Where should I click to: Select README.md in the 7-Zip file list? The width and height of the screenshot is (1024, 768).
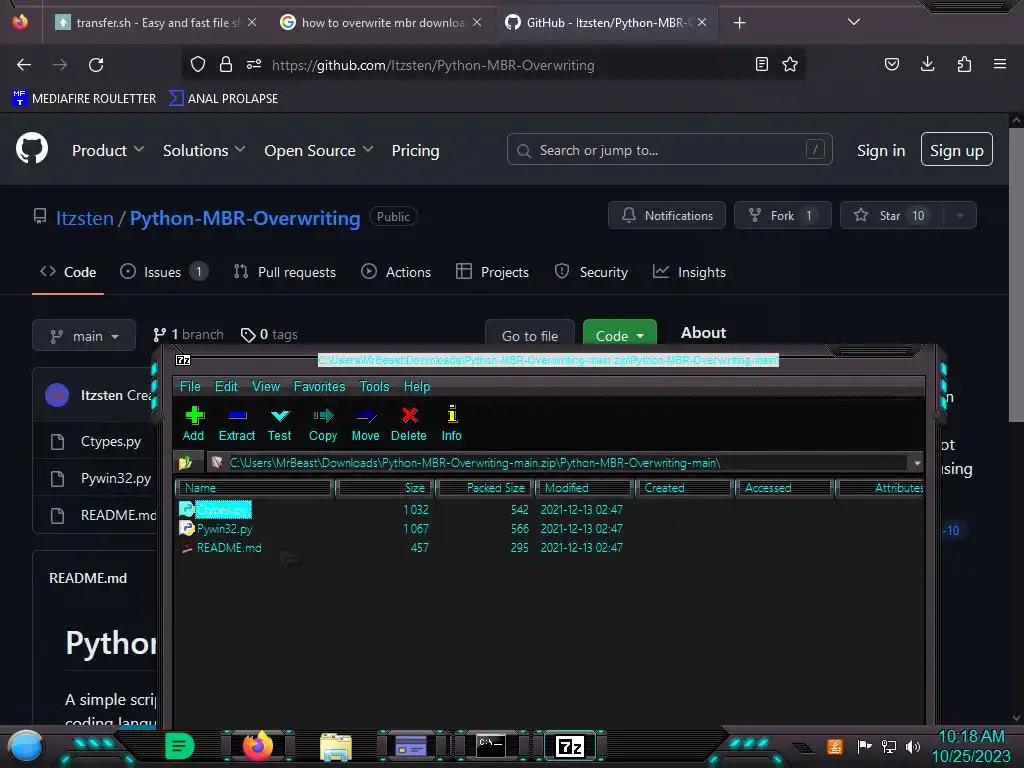[229, 547]
